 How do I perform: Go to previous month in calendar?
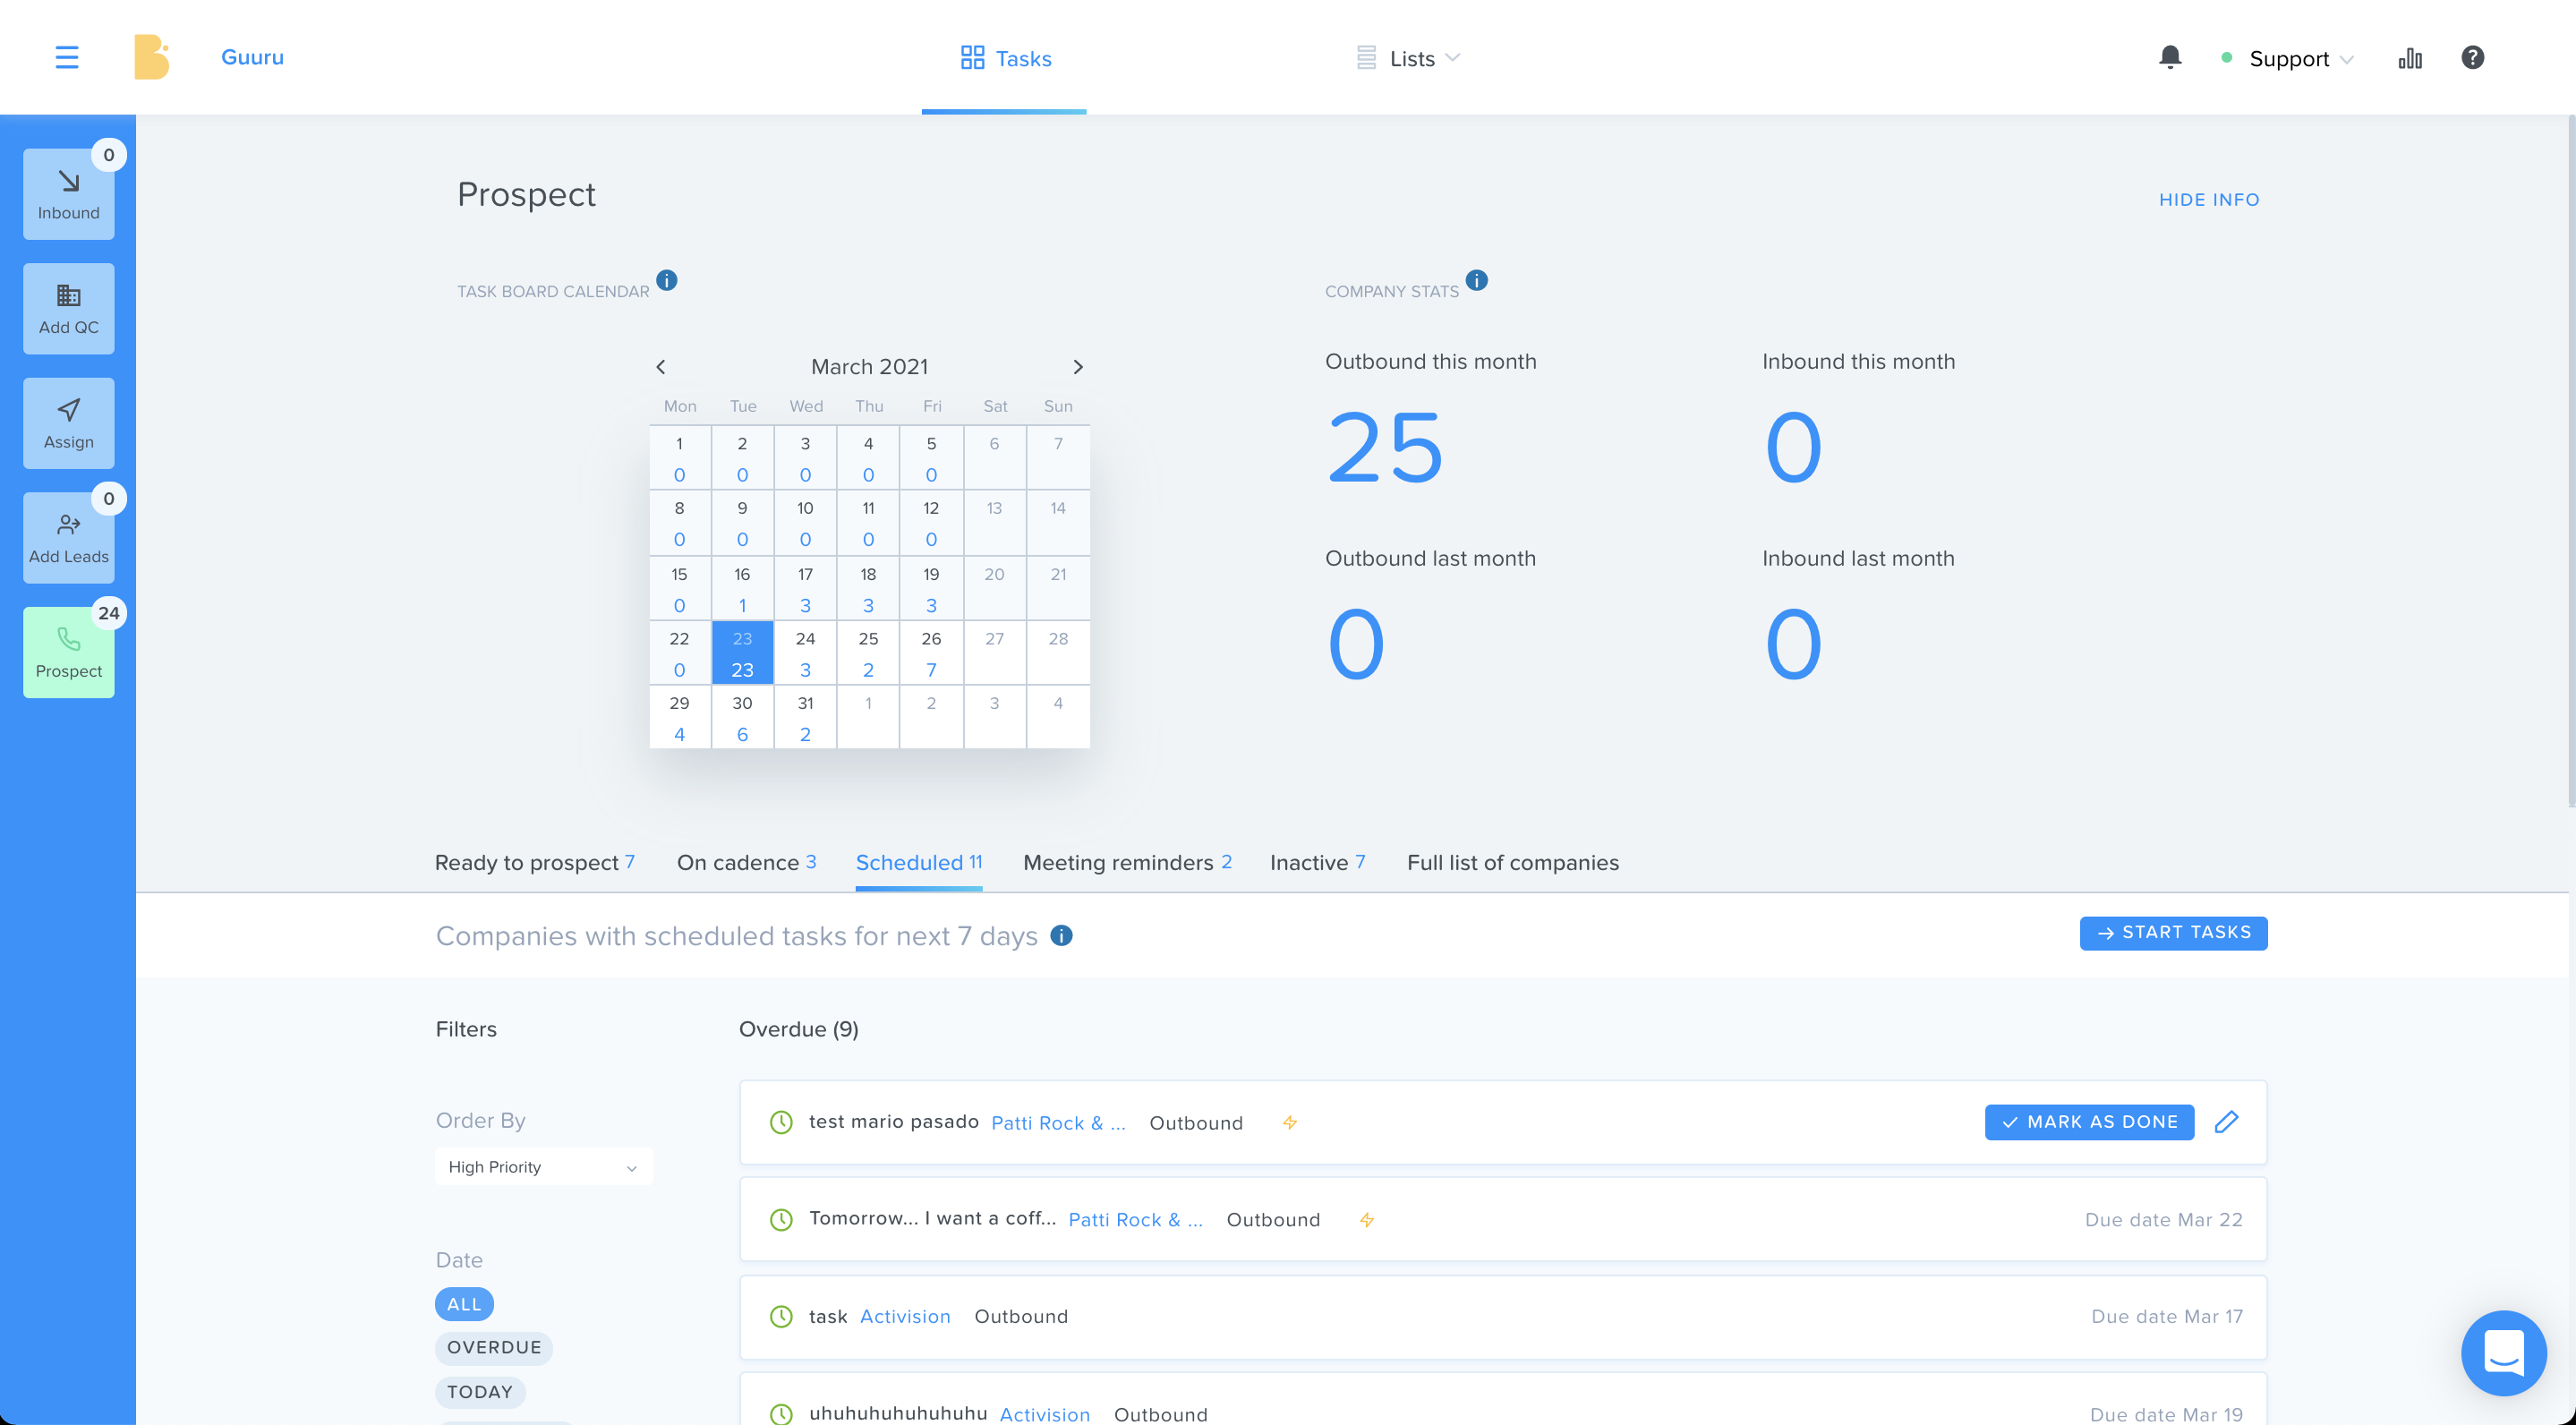(661, 367)
